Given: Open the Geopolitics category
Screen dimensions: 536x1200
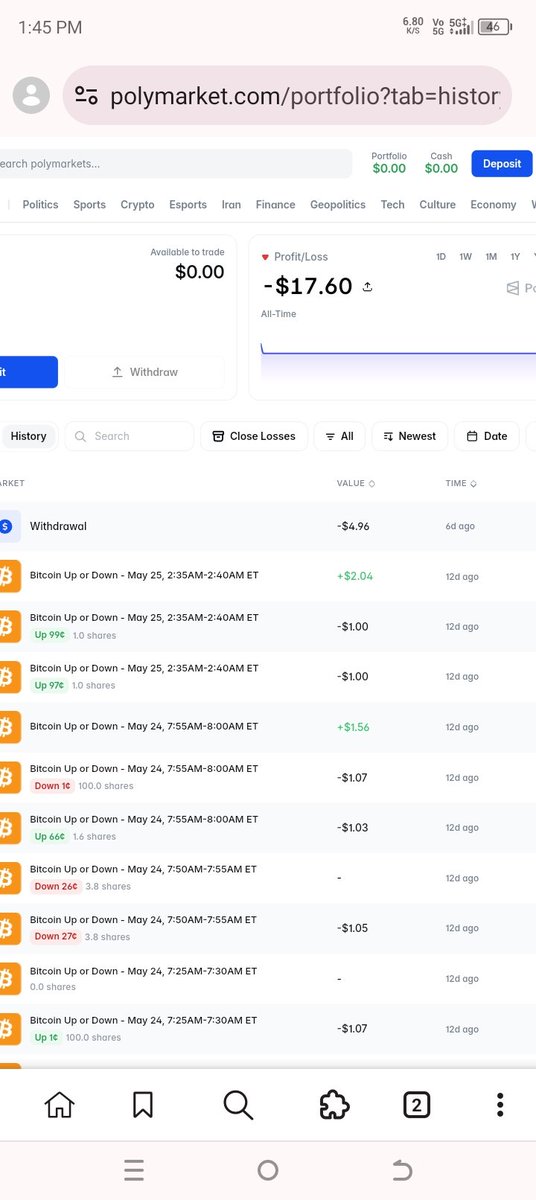Looking at the screenshot, I should [338, 205].
